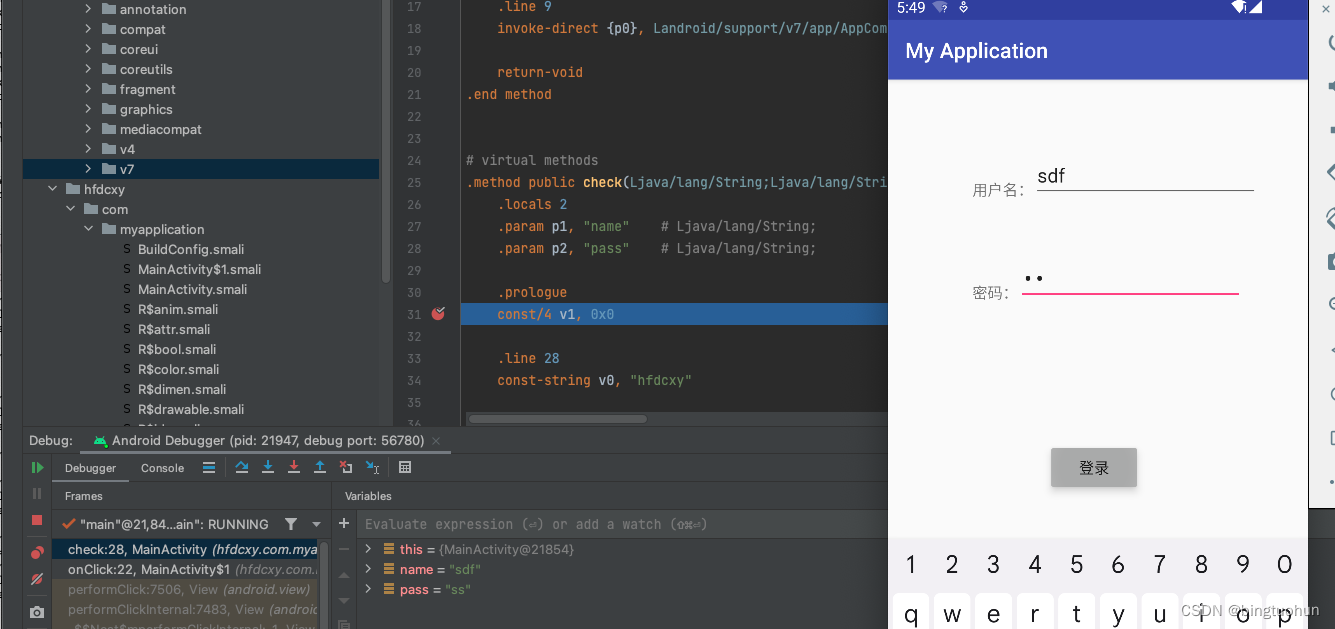Screen dimensions: 1335x629
Task: Force step into with the red arrow icon
Action: [x=294, y=467]
